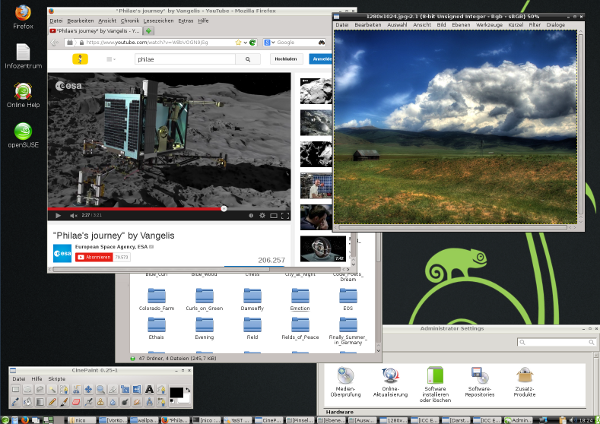Open the Fields_of_Peace folder
Screen dimensions: 600x424
(300, 328)
